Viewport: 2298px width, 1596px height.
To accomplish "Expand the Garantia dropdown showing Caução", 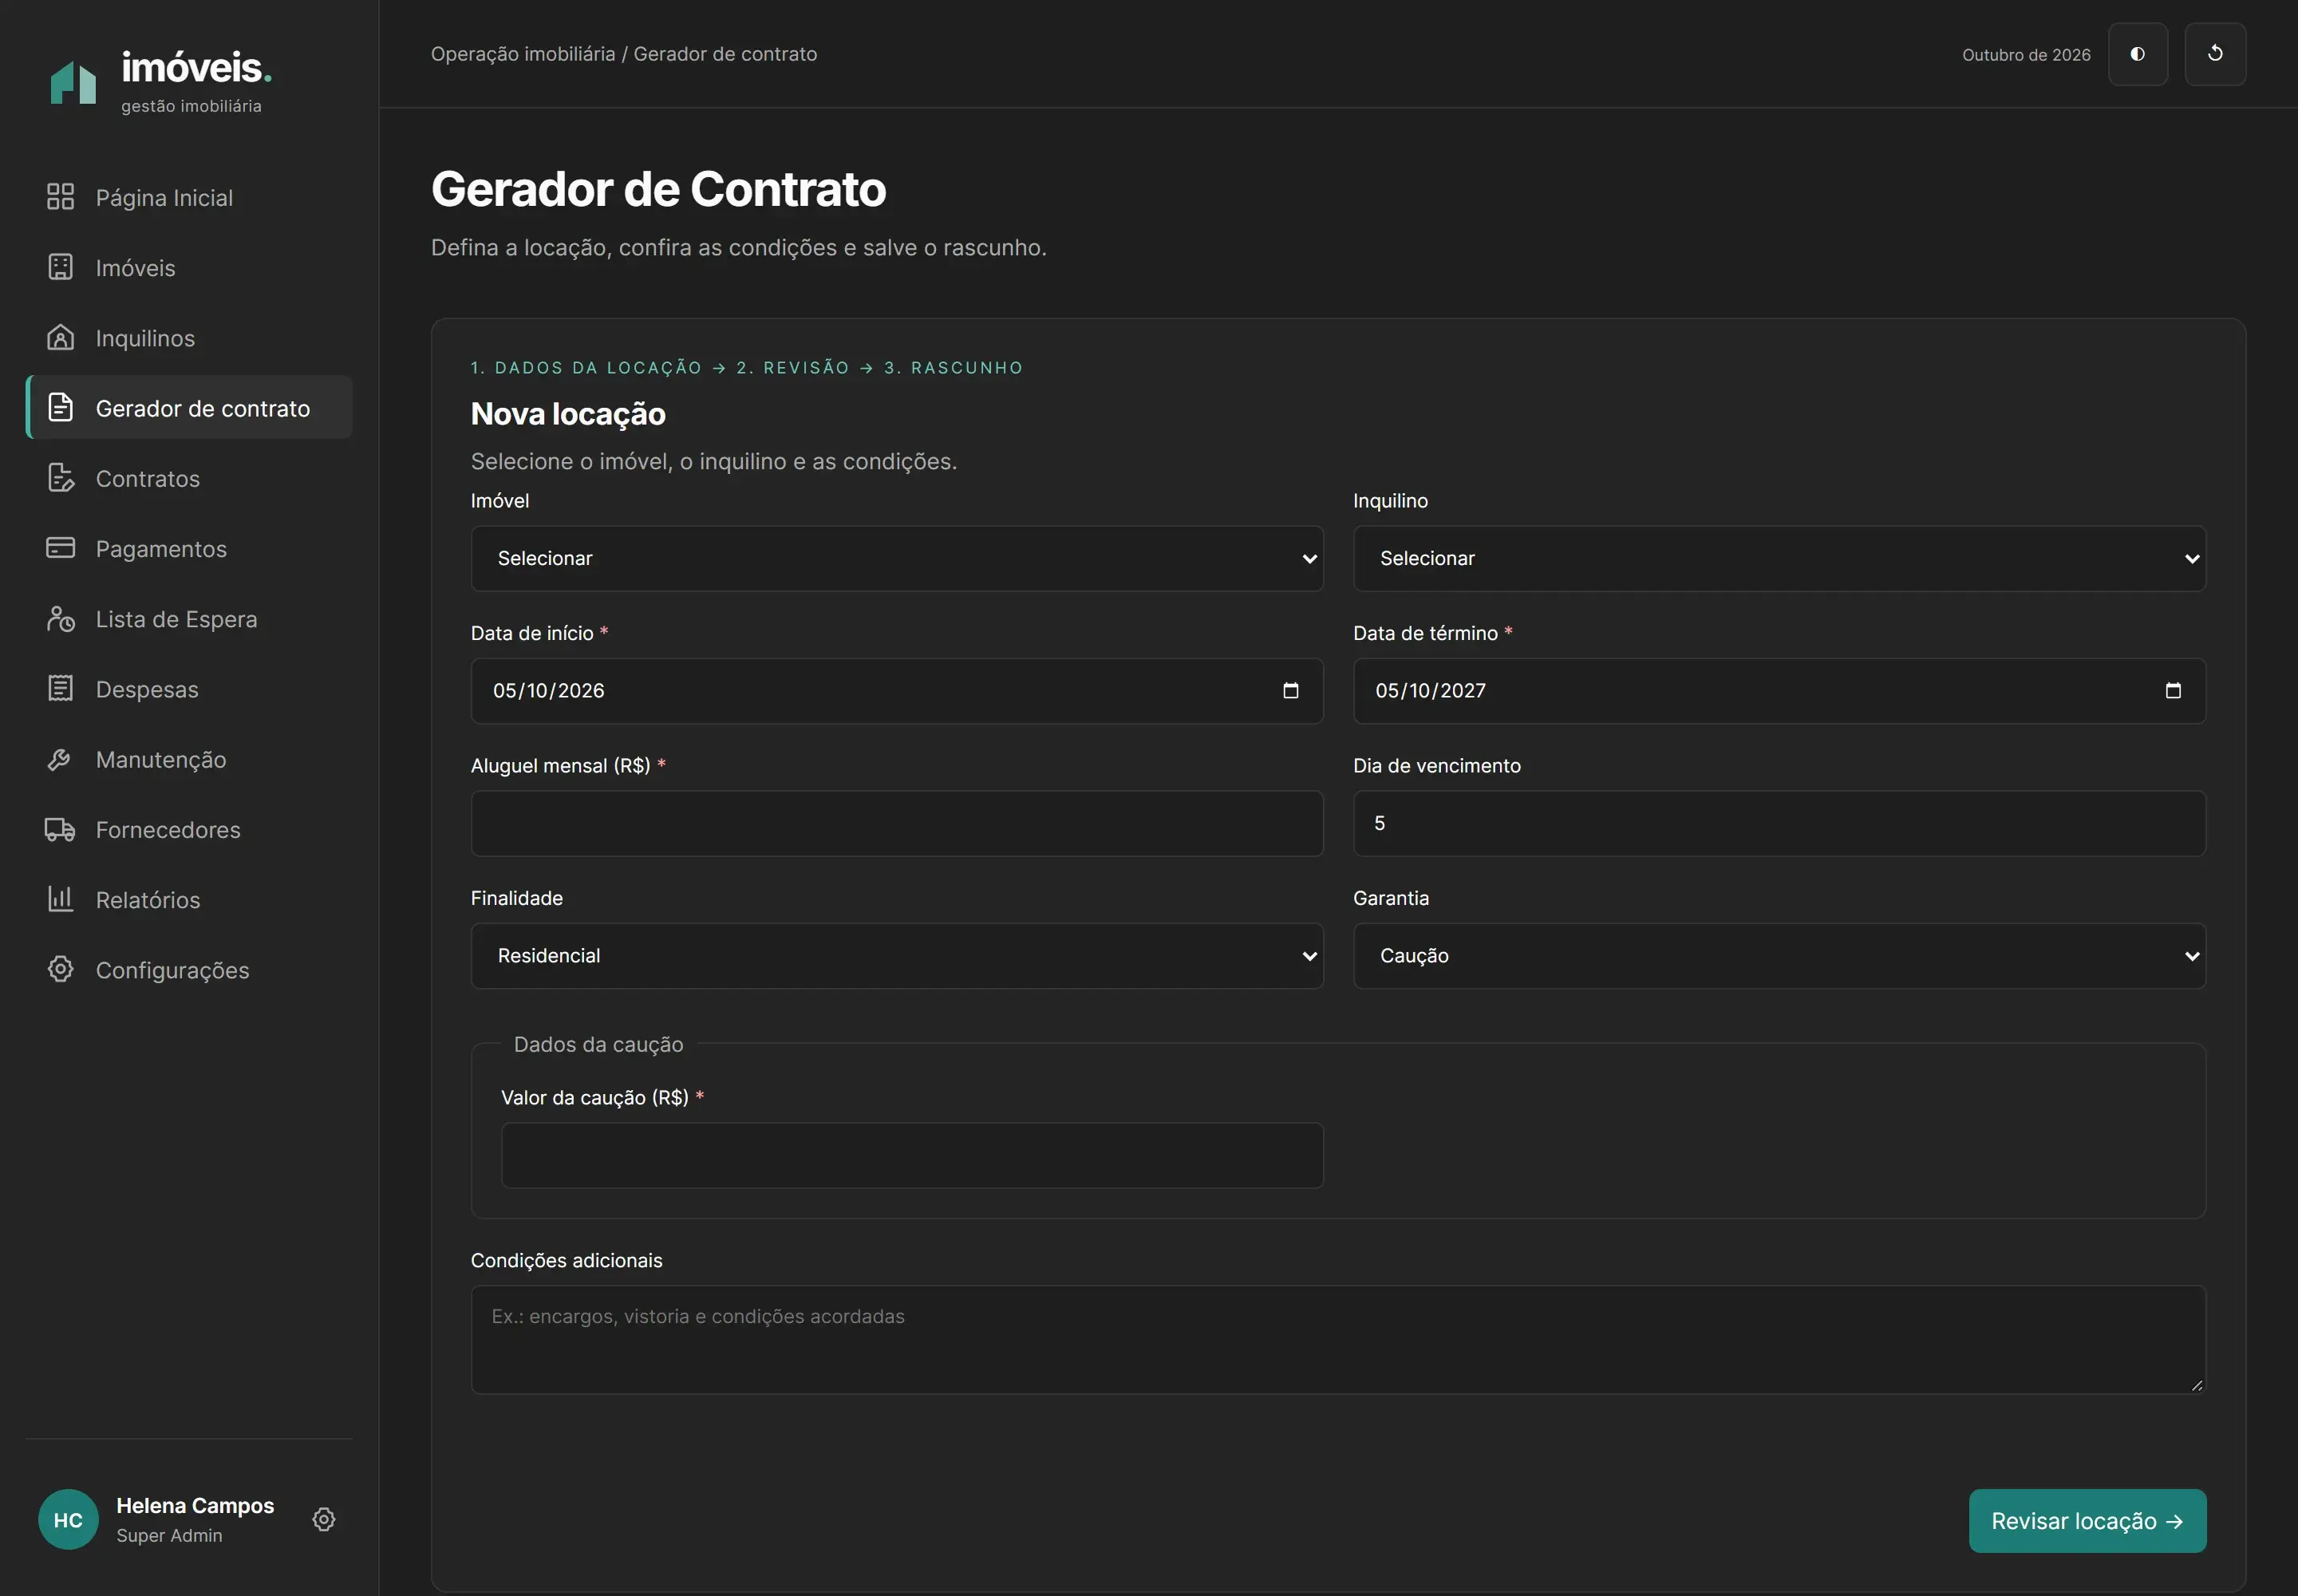I will point(1779,955).
